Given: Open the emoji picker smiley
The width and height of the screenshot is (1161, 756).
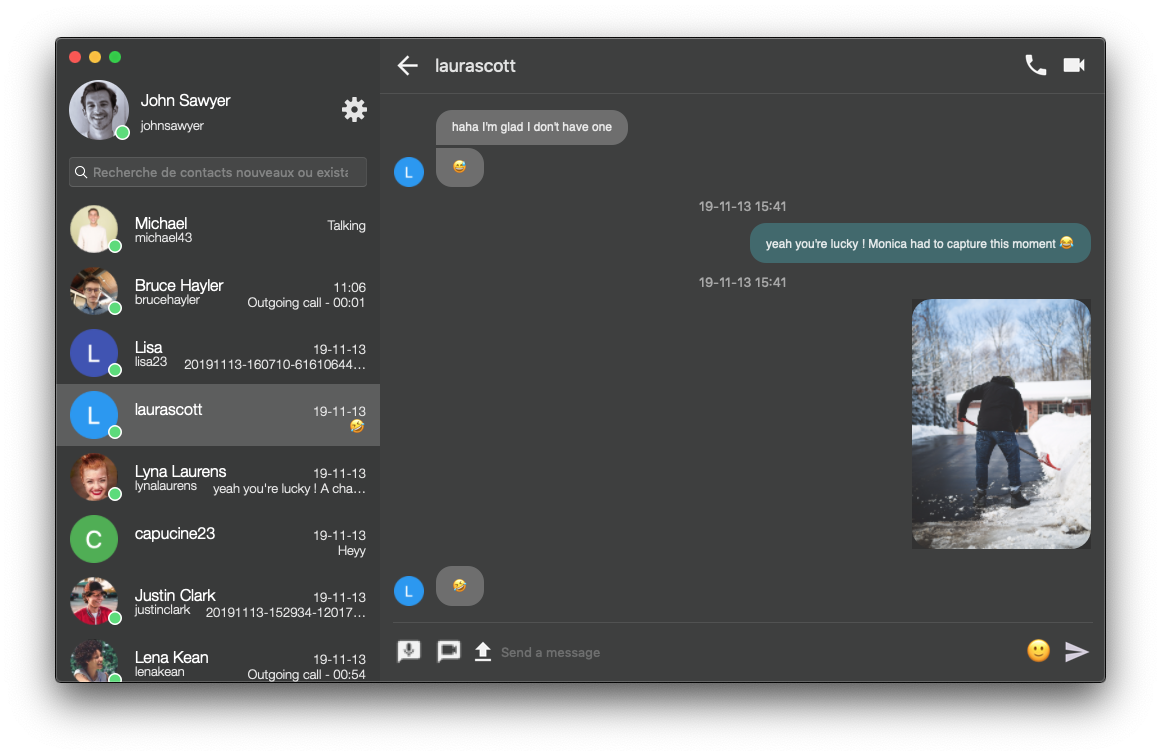Looking at the screenshot, I should (1038, 652).
